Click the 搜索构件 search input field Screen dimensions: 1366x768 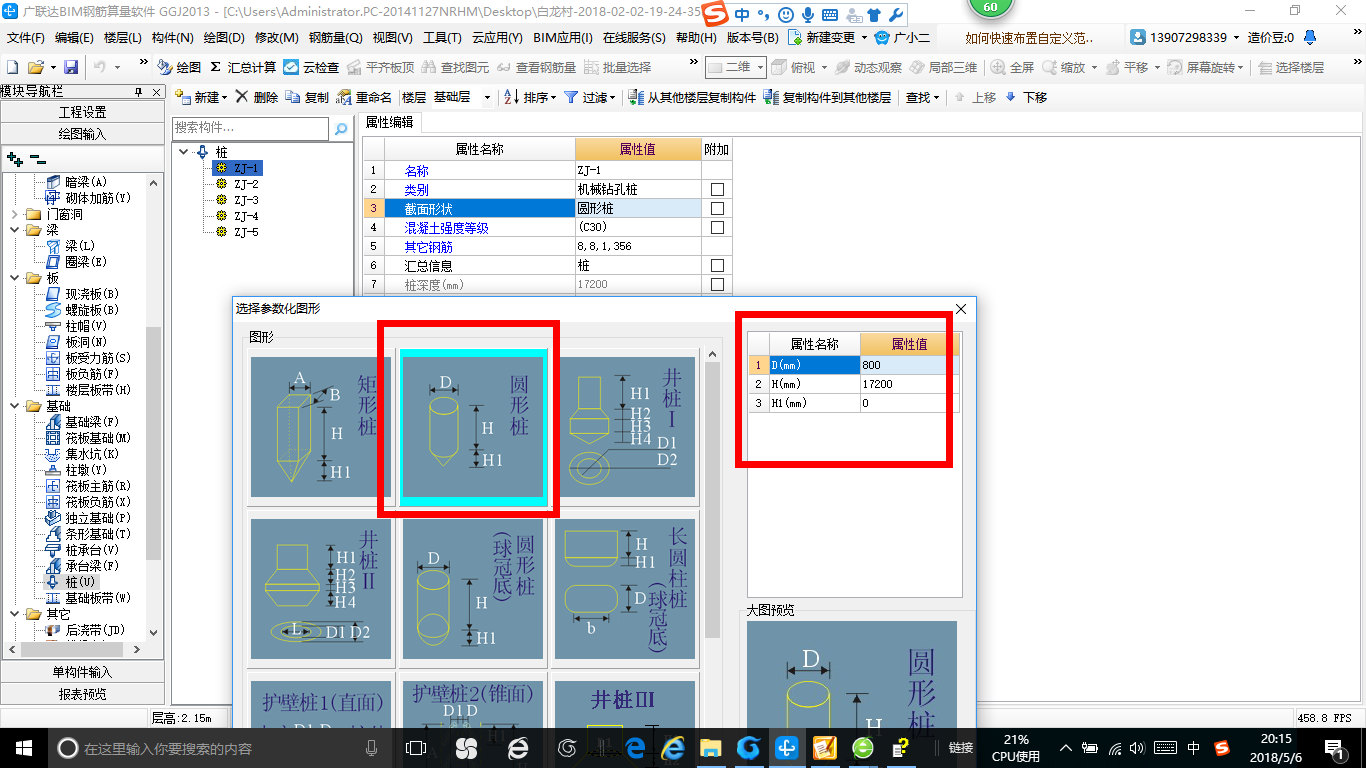pyautogui.click(x=250, y=128)
